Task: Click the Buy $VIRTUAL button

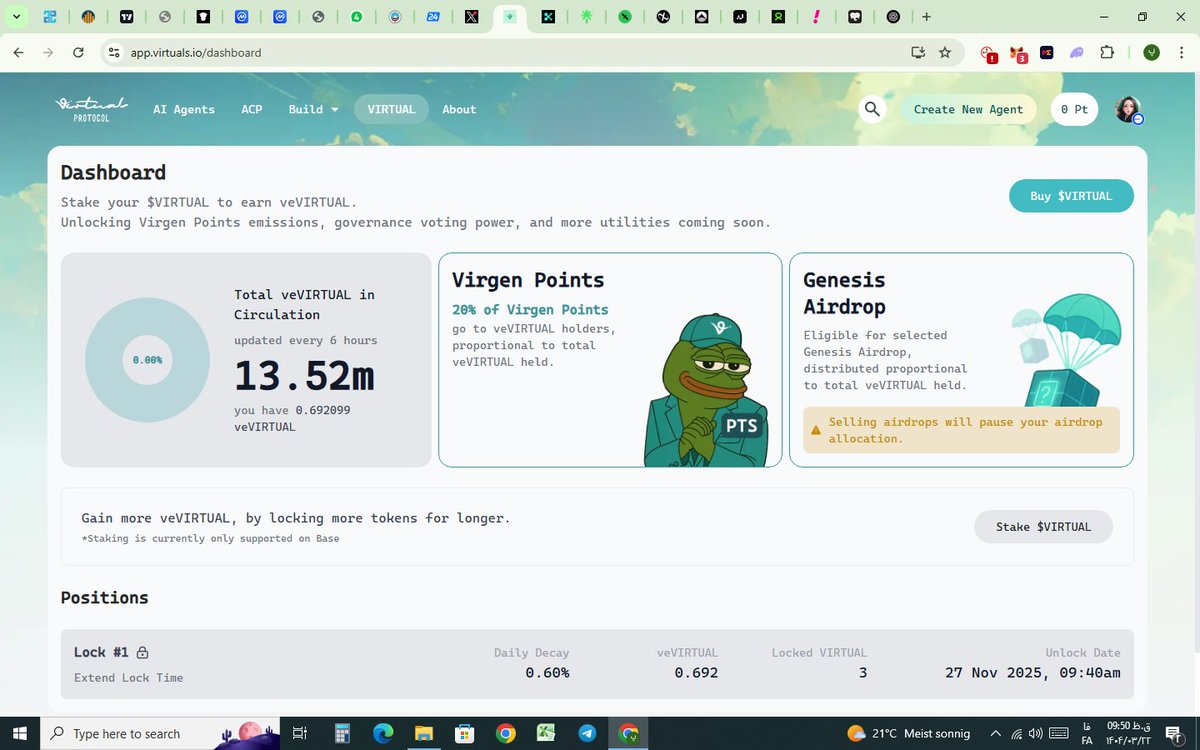Action: point(1071,196)
